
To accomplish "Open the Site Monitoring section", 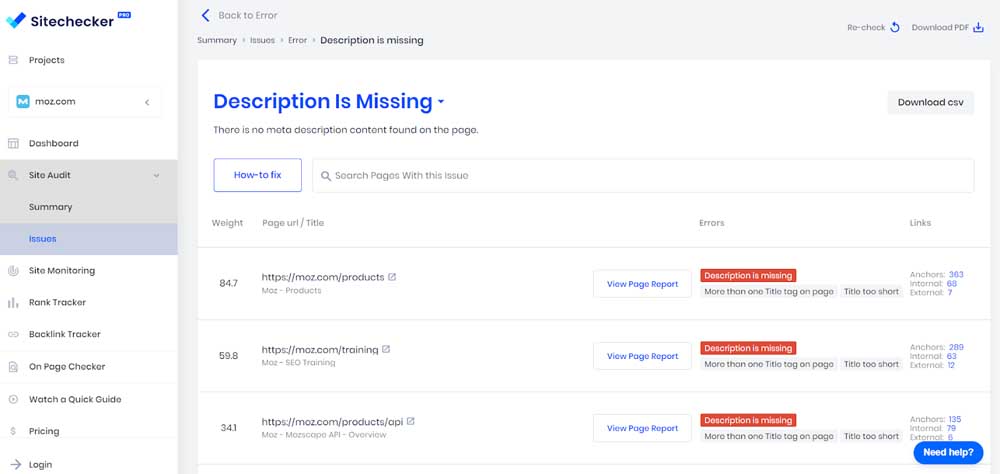I will coord(62,270).
